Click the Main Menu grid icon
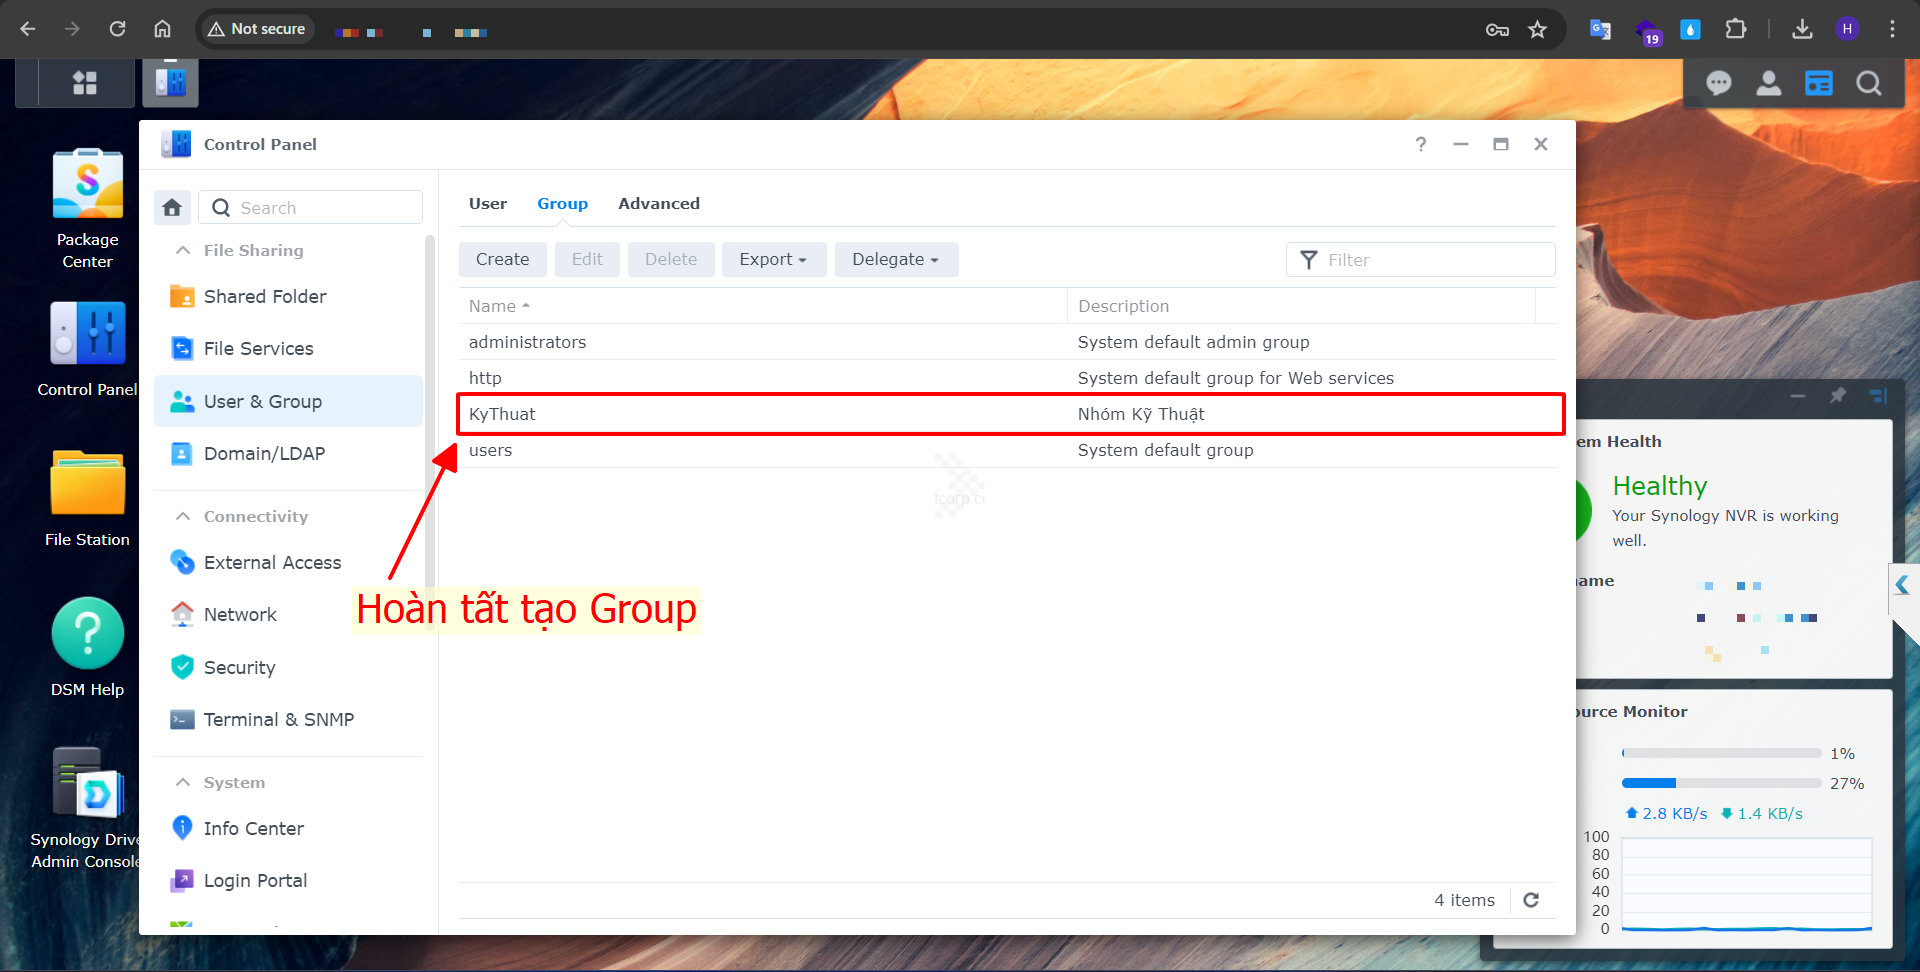 click(85, 83)
